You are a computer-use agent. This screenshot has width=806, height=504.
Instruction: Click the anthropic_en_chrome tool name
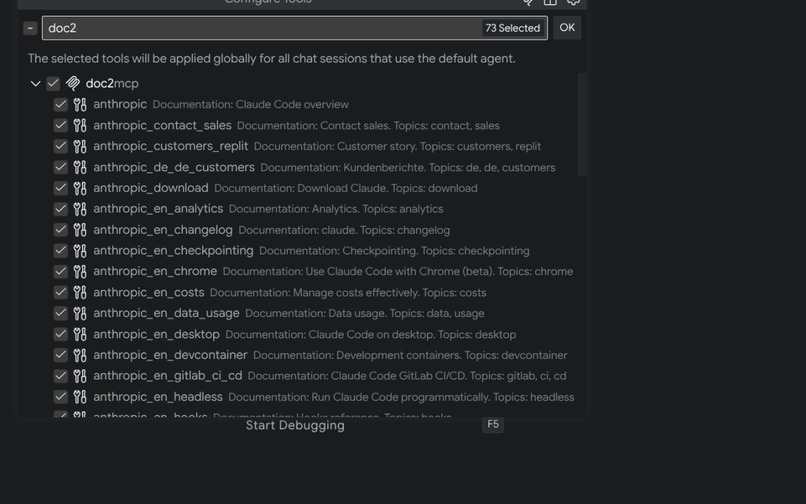coord(155,271)
